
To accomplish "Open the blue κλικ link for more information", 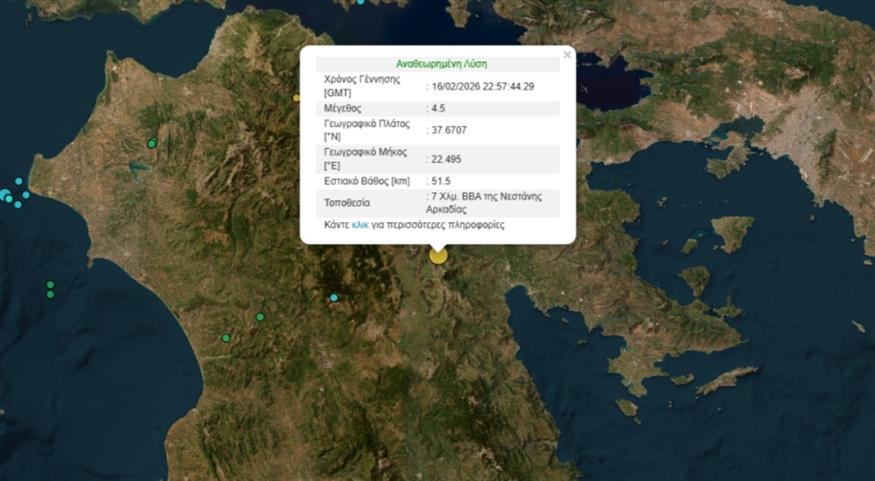I will pyautogui.click(x=360, y=226).
